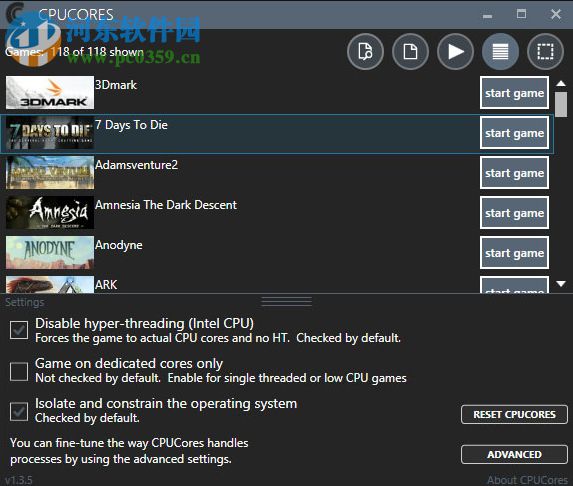Click the game list scrollbar thumb
This screenshot has height=486, width=573.
(x=561, y=105)
